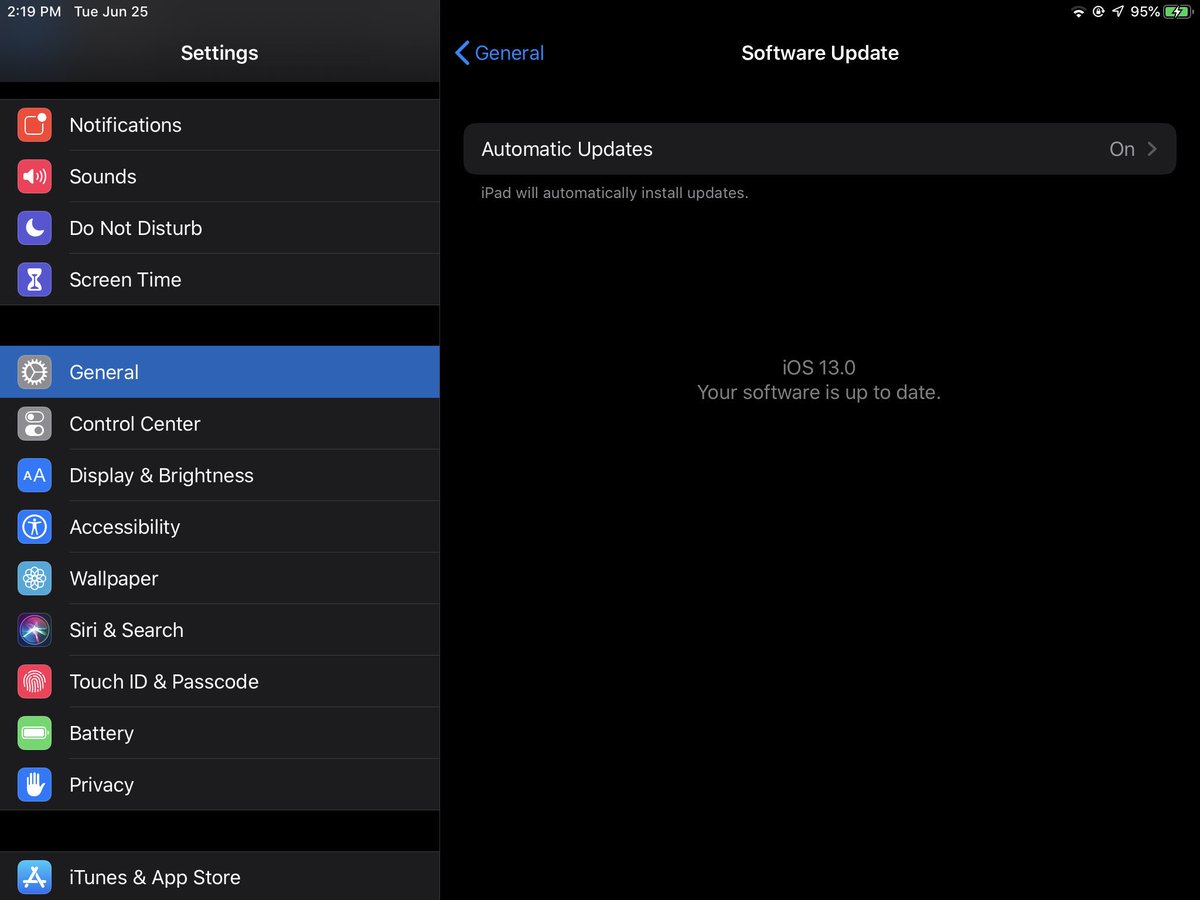Open Battery settings

[220, 733]
